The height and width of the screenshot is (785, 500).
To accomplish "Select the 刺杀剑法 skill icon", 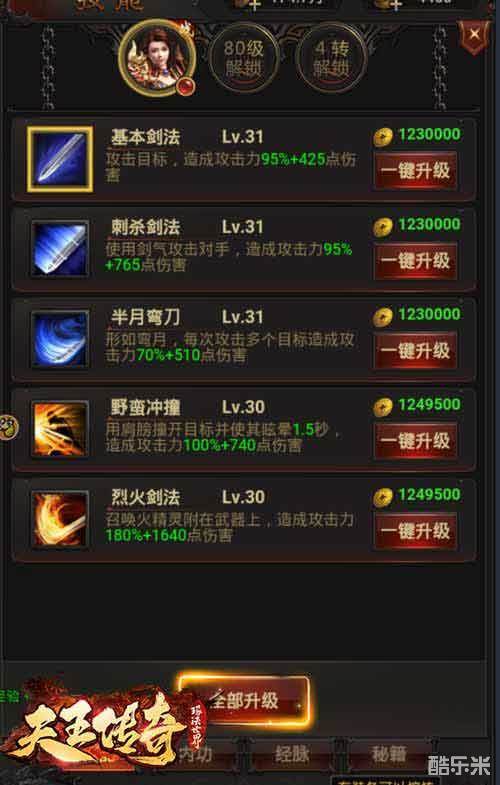I will (60, 249).
